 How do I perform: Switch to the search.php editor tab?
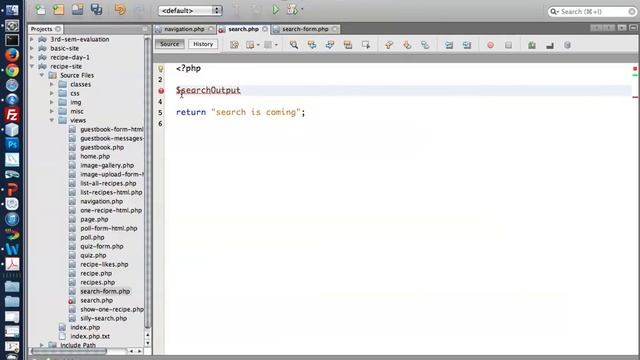click(x=243, y=29)
